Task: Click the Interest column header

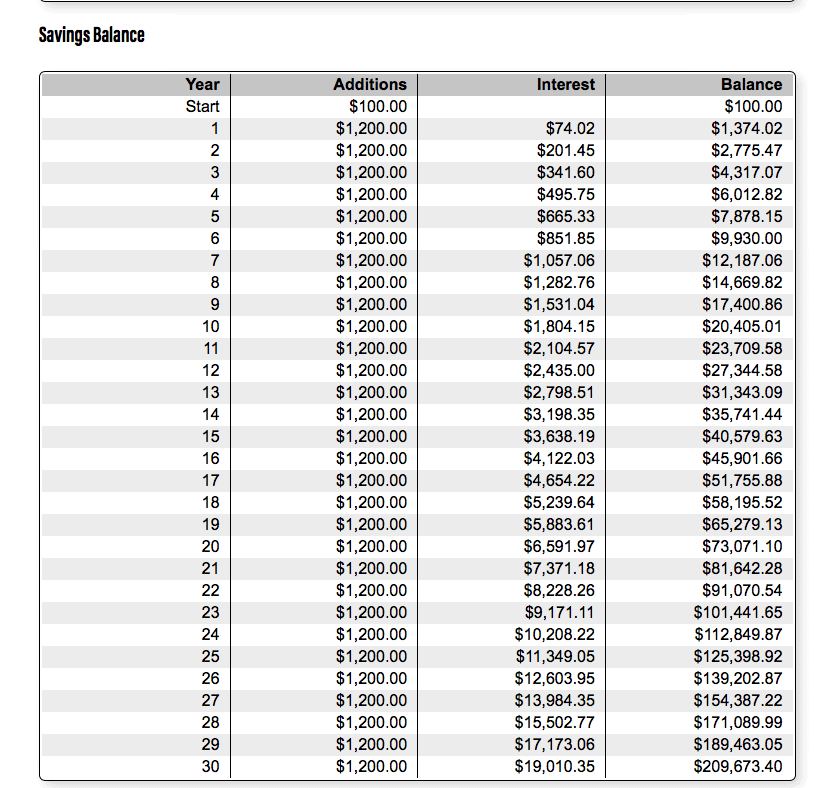Action: click(565, 84)
